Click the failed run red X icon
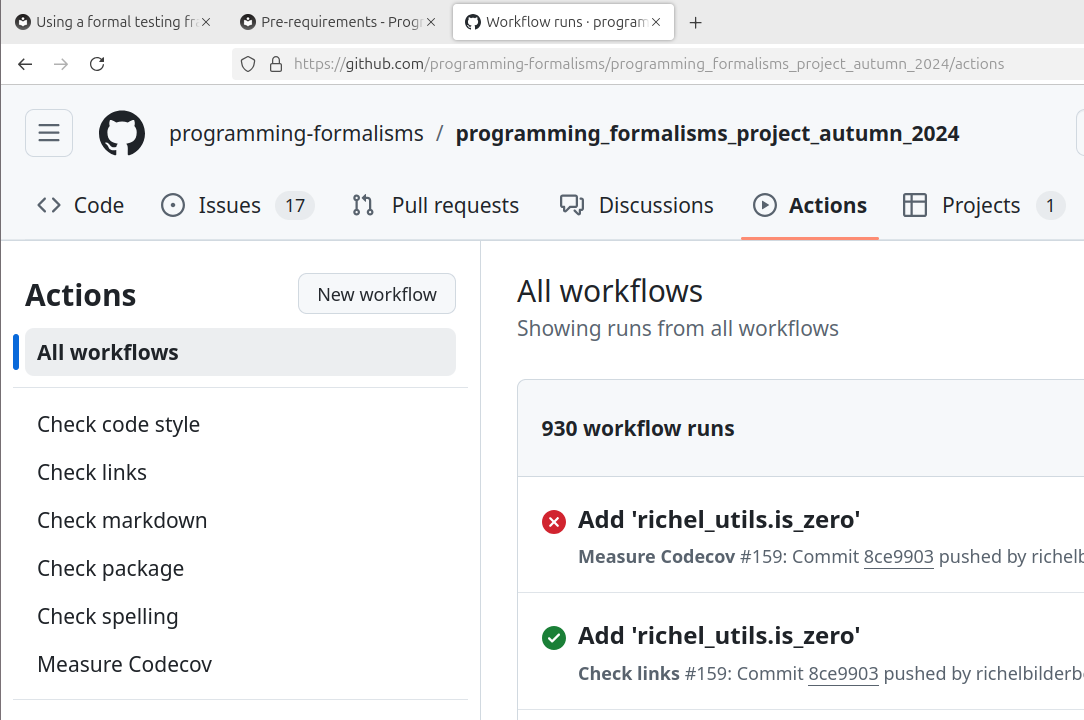Viewport: 1084px width, 720px height. pos(553,521)
